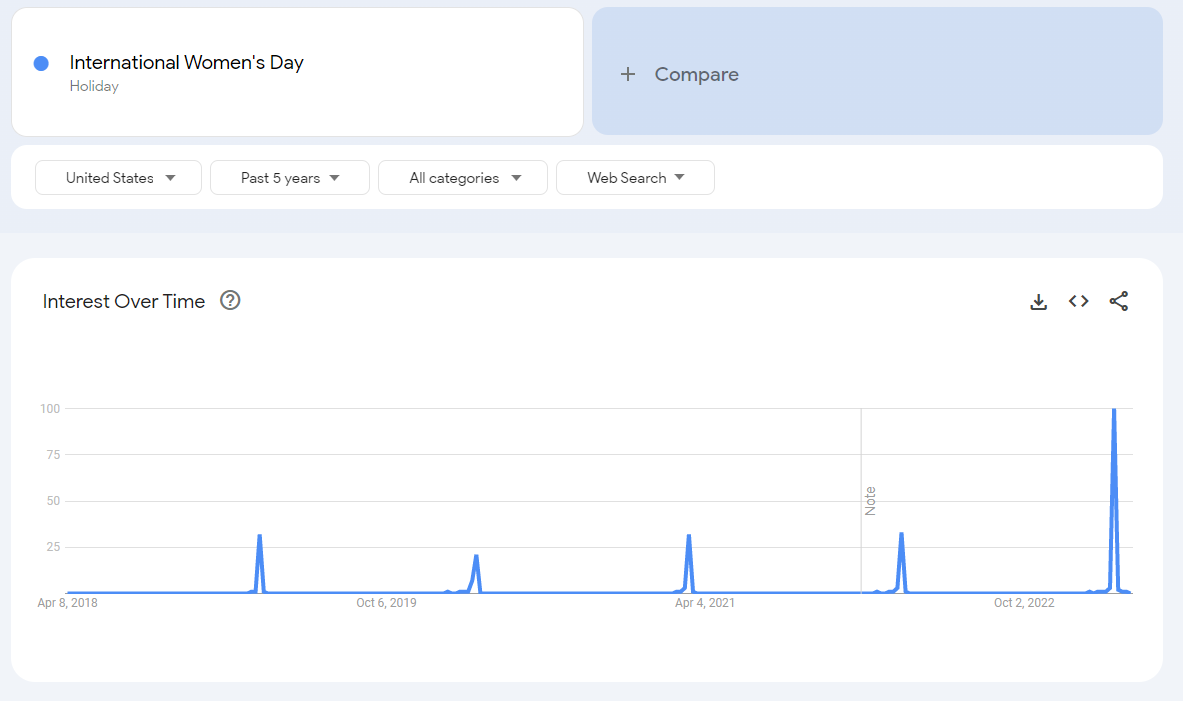
Task: Click the International Women's Day search term card
Action: [x=186, y=62]
